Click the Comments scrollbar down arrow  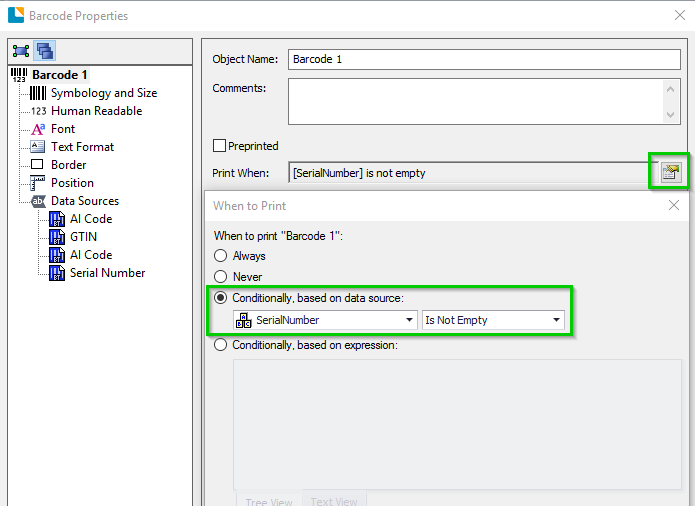click(670, 115)
